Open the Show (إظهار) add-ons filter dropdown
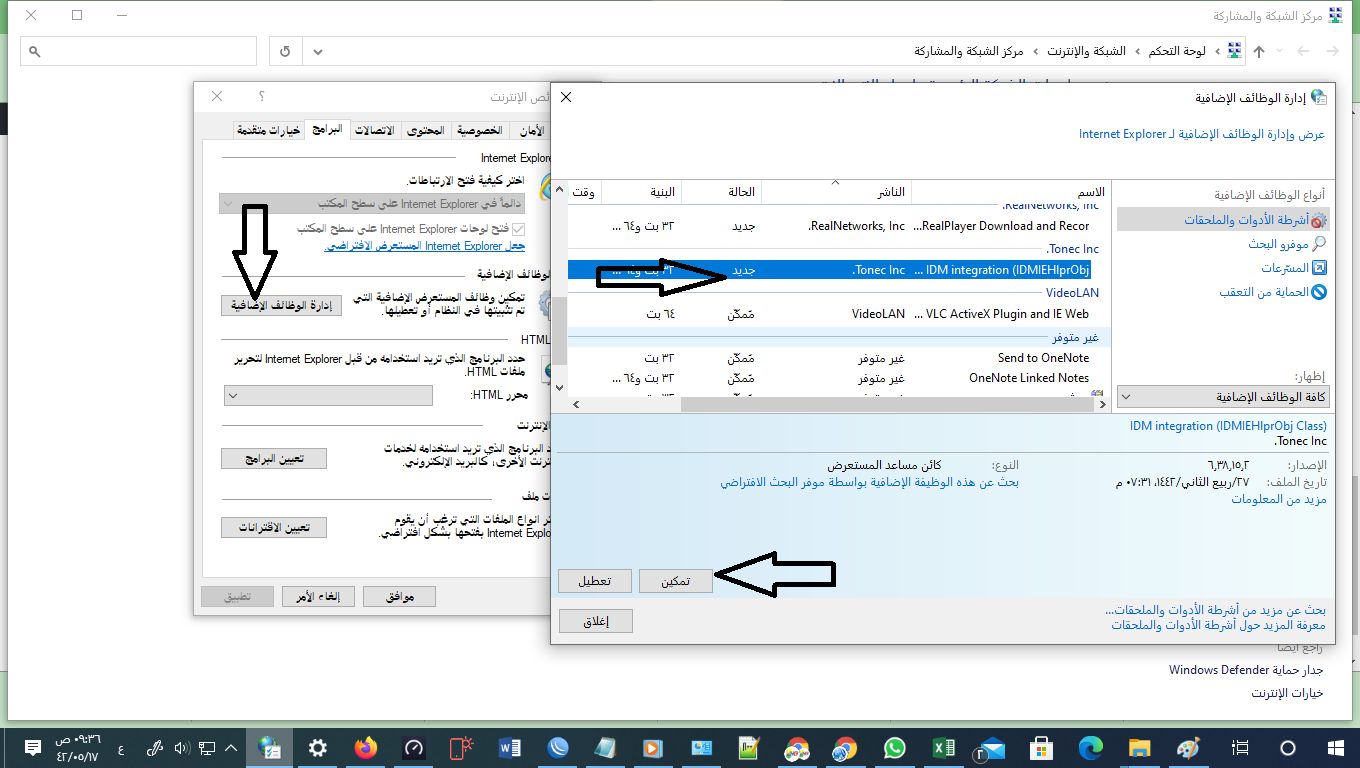1360x768 pixels. pyautogui.click(x=1223, y=397)
